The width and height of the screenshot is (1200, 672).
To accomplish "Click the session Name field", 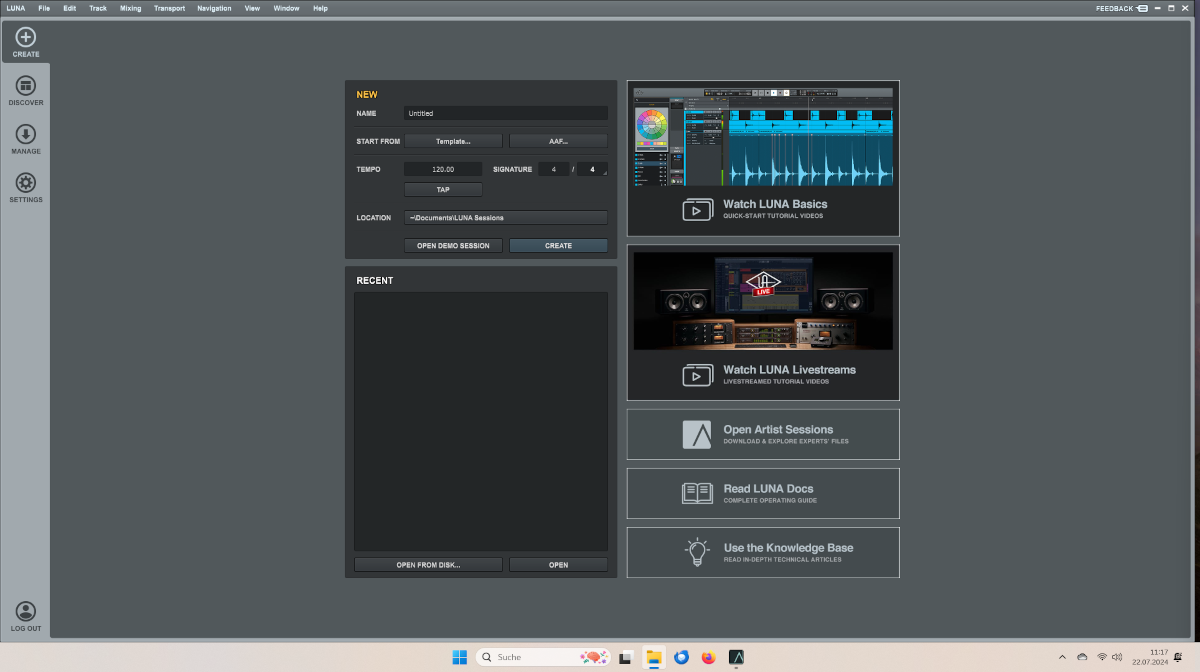I will (x=506, y=113).
